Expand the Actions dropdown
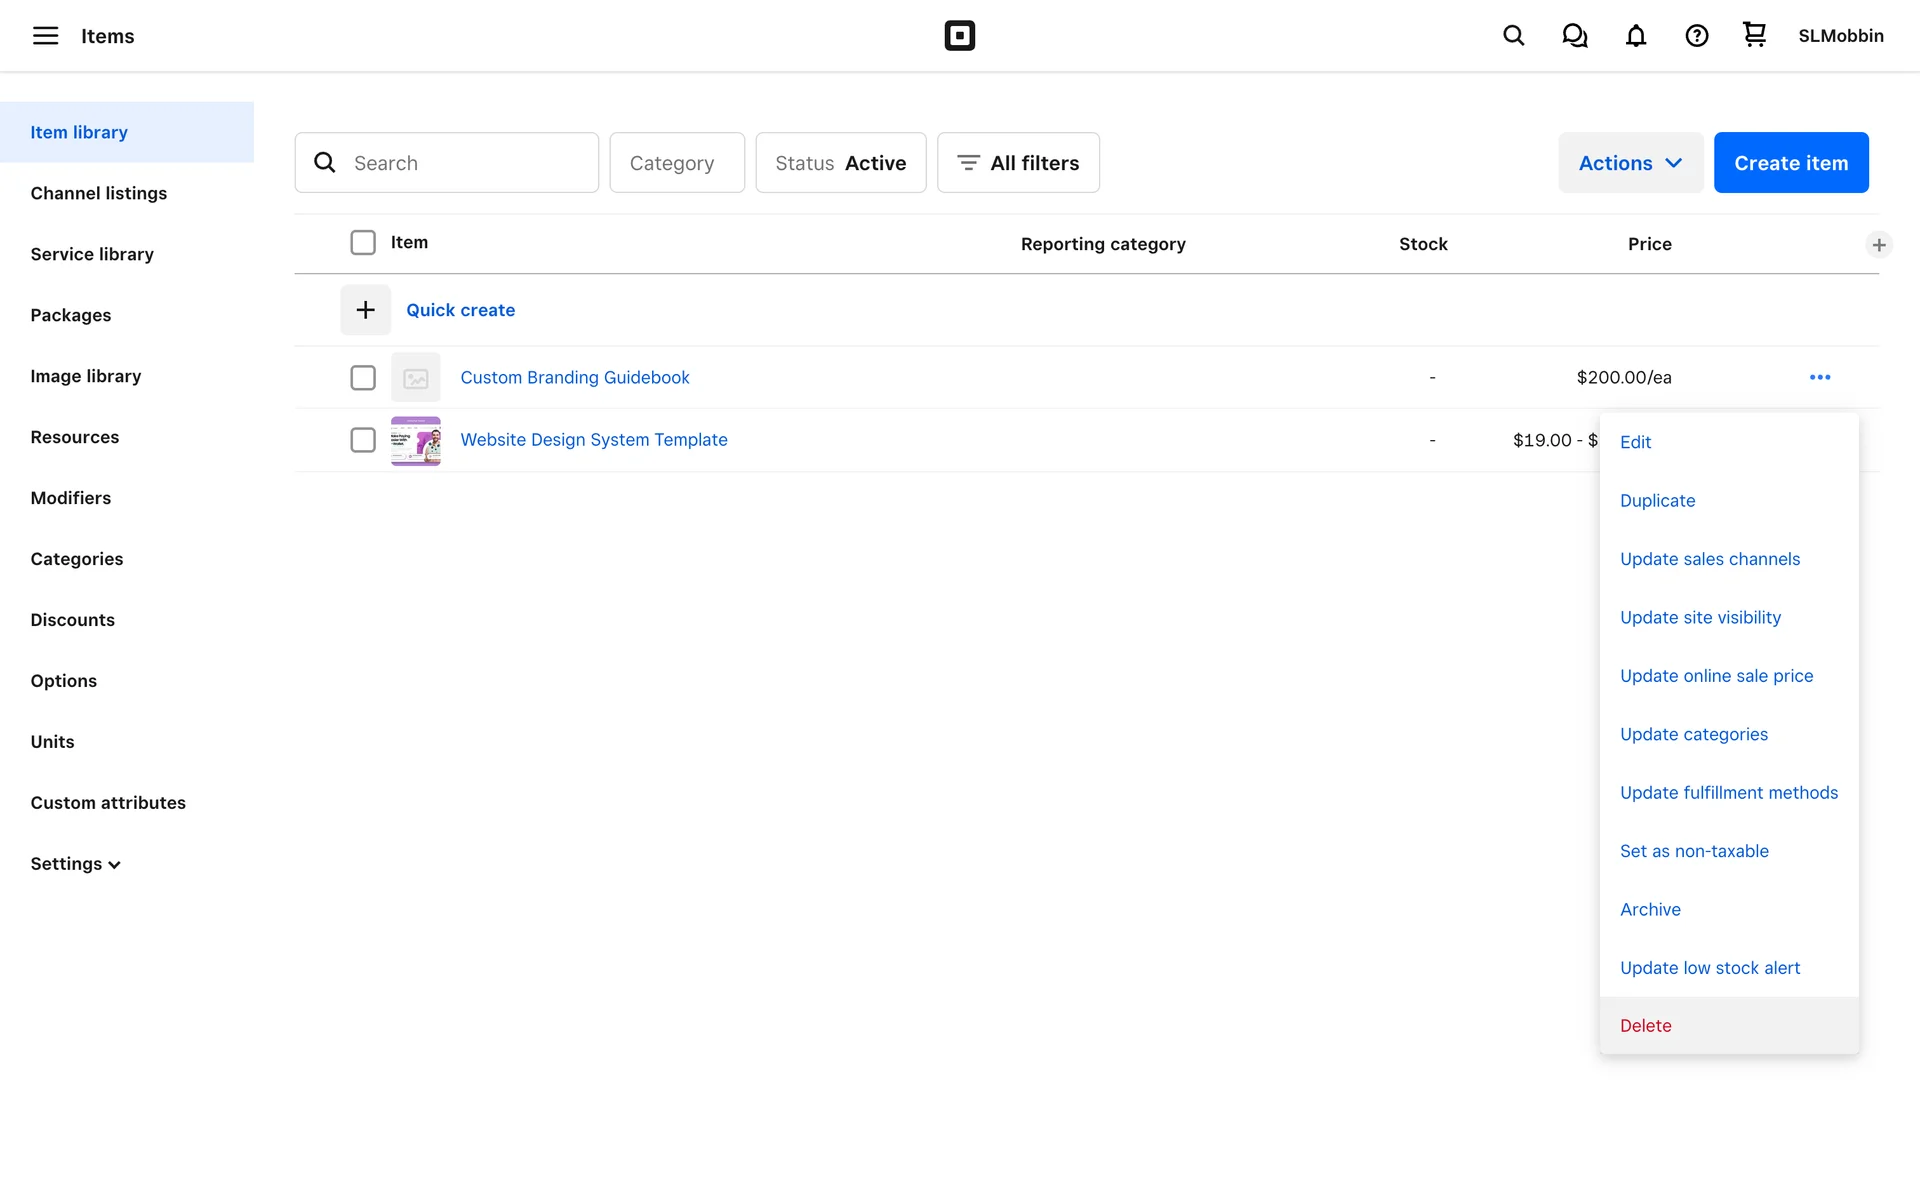The height and width of the screenshot is (1200, 1920). pos(1630,163)
